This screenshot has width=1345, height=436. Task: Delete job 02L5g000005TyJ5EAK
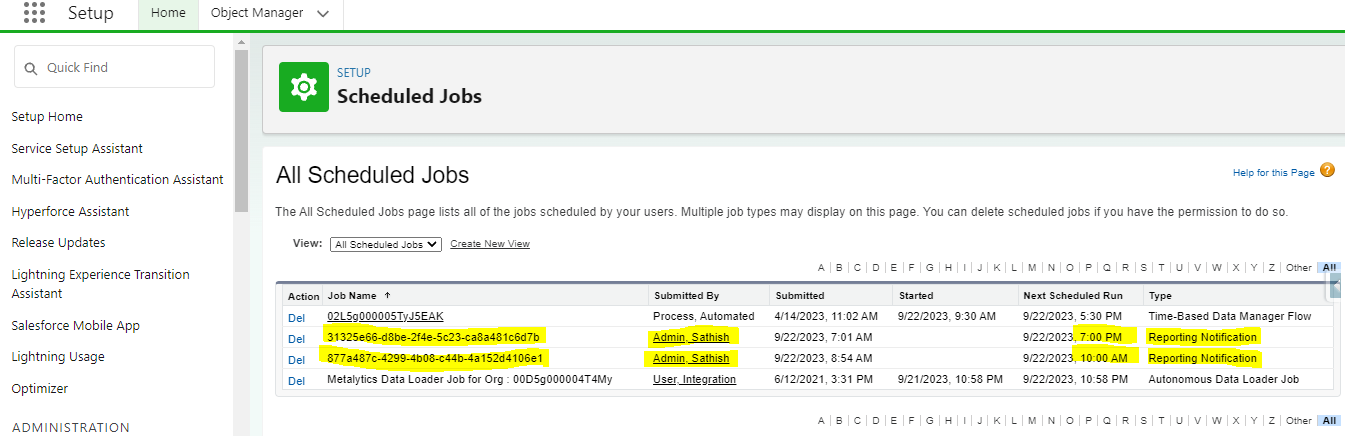[296, 317]
